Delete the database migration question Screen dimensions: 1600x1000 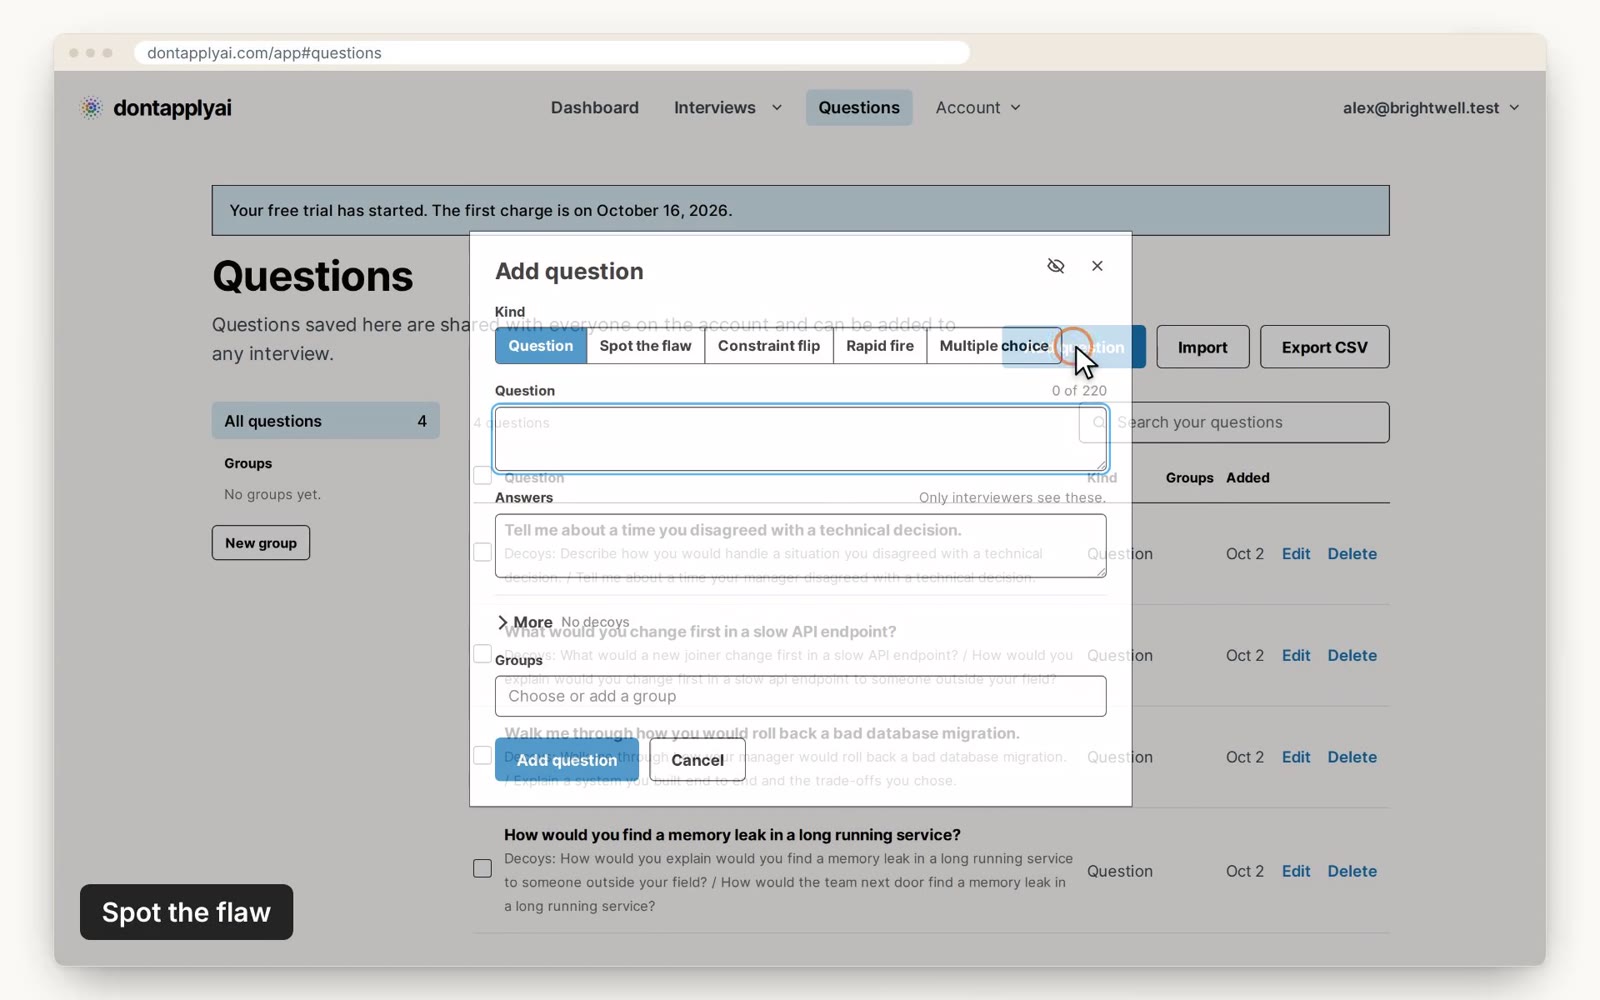tap(1352, 758)
